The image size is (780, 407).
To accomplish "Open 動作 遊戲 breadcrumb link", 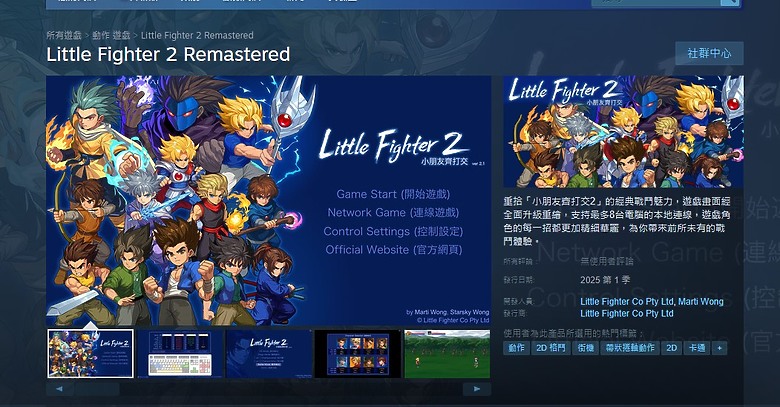I will pos(111,35).
